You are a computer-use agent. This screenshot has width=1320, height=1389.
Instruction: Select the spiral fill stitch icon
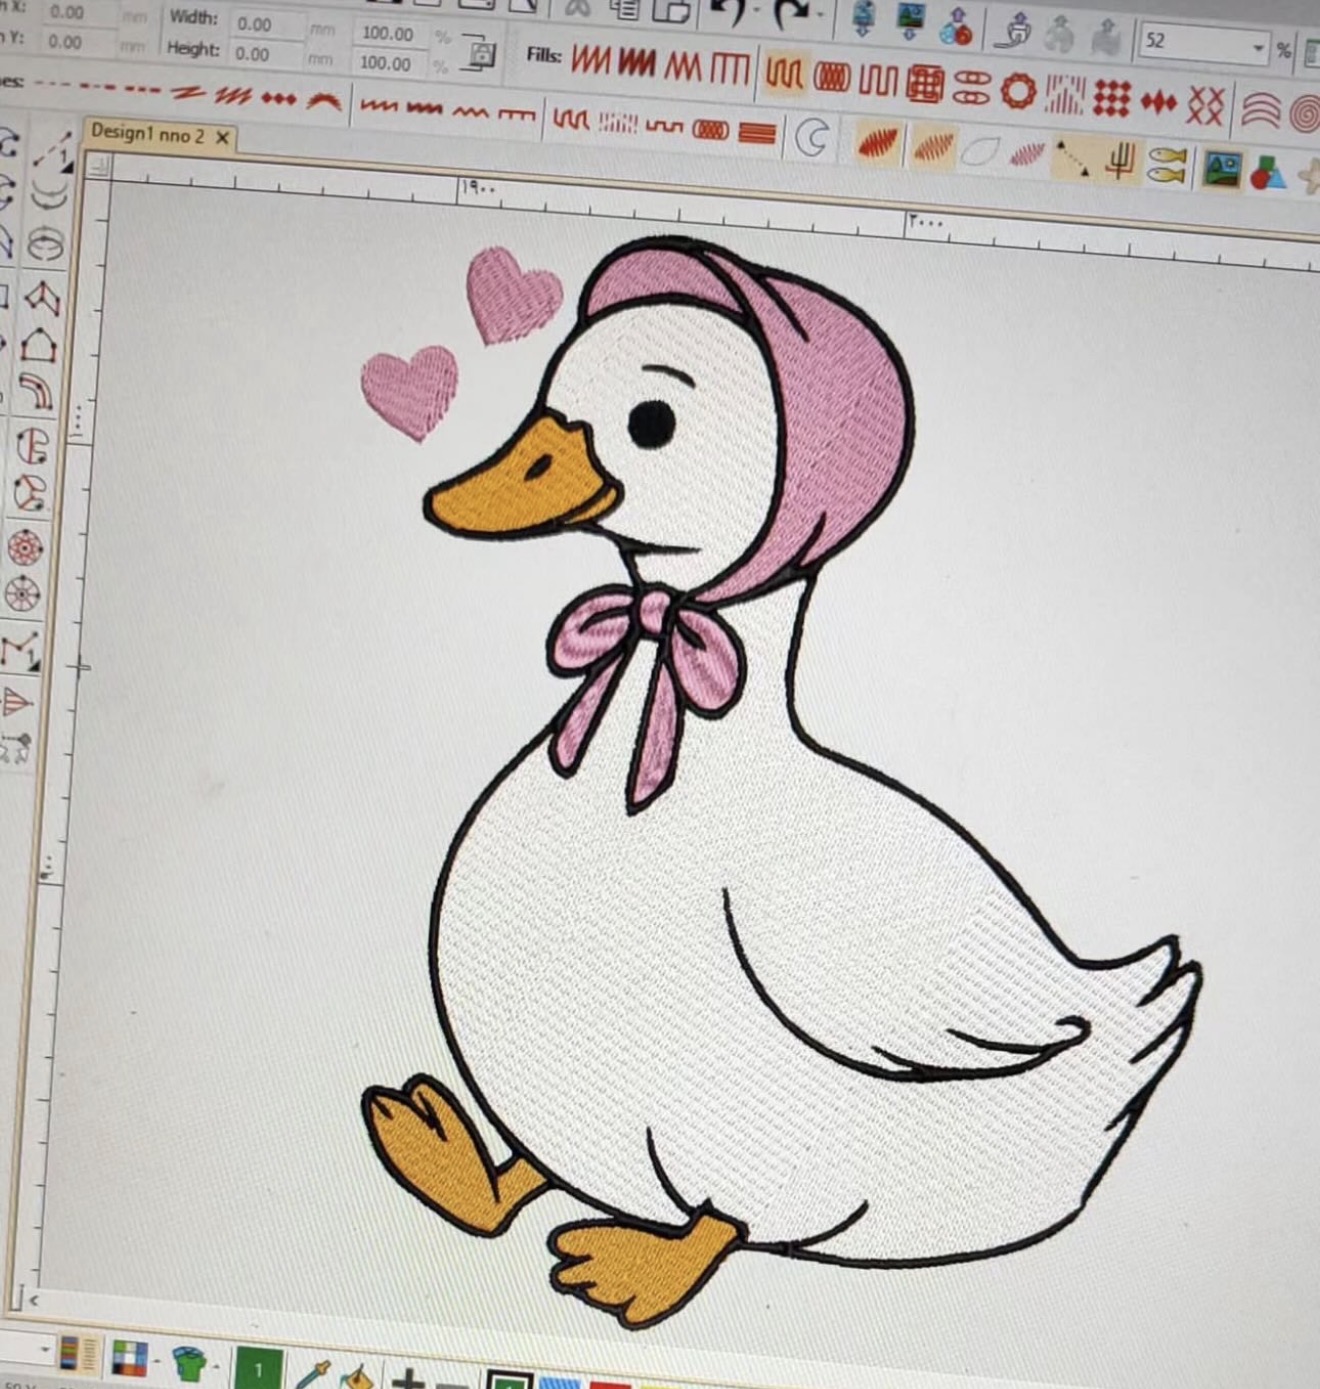(x=1305, y=113)
